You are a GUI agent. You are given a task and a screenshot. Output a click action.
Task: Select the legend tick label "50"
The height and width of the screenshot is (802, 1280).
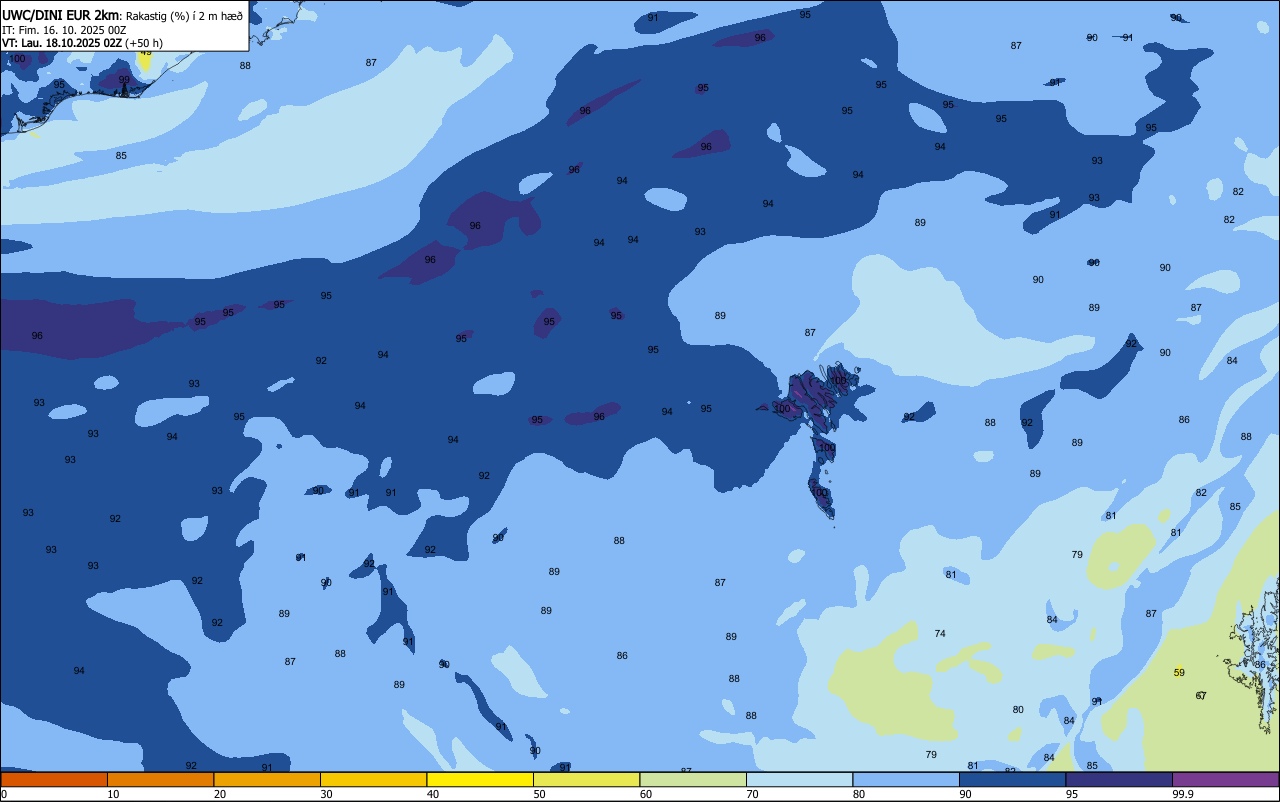539,794
